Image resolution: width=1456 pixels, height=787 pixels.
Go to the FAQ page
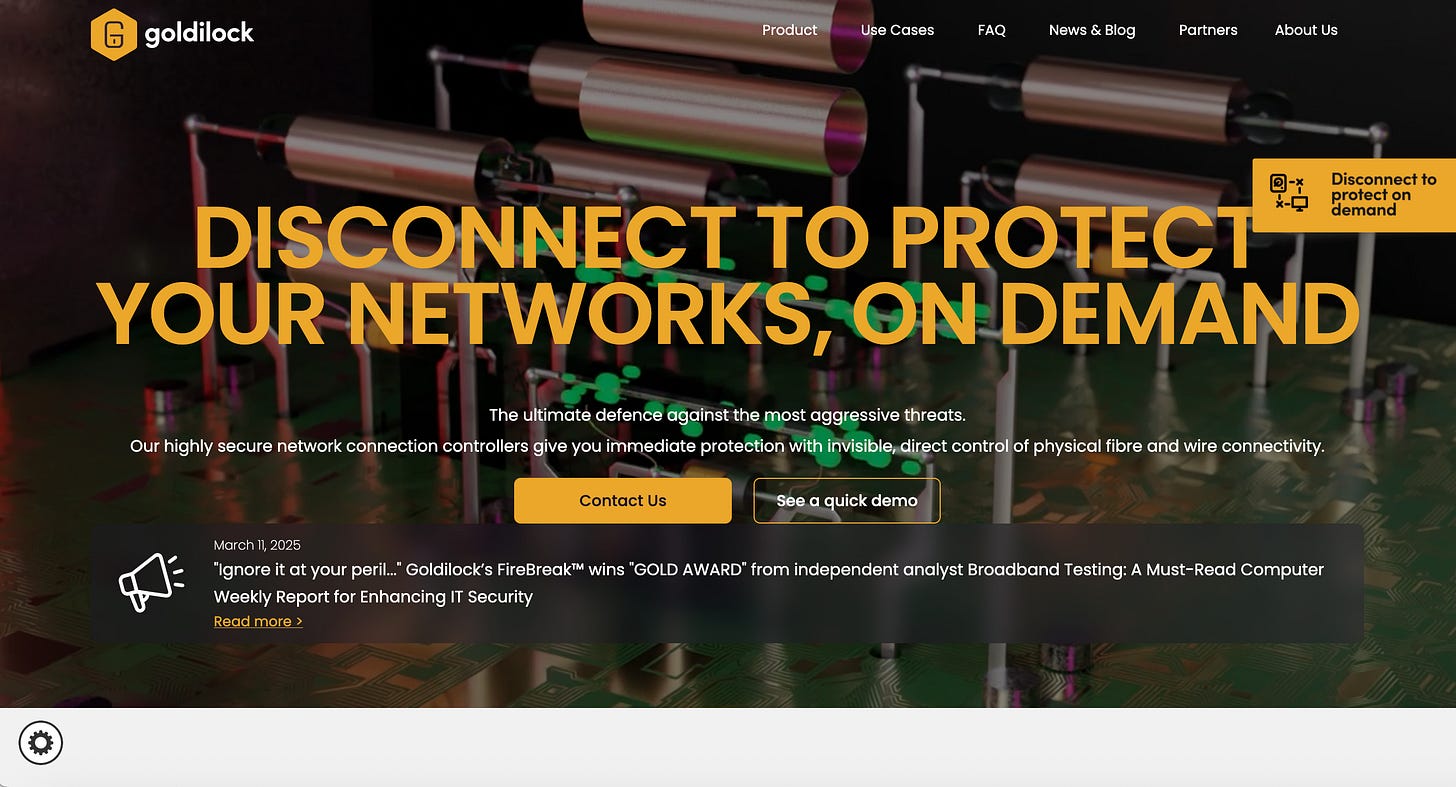point(991,30)
